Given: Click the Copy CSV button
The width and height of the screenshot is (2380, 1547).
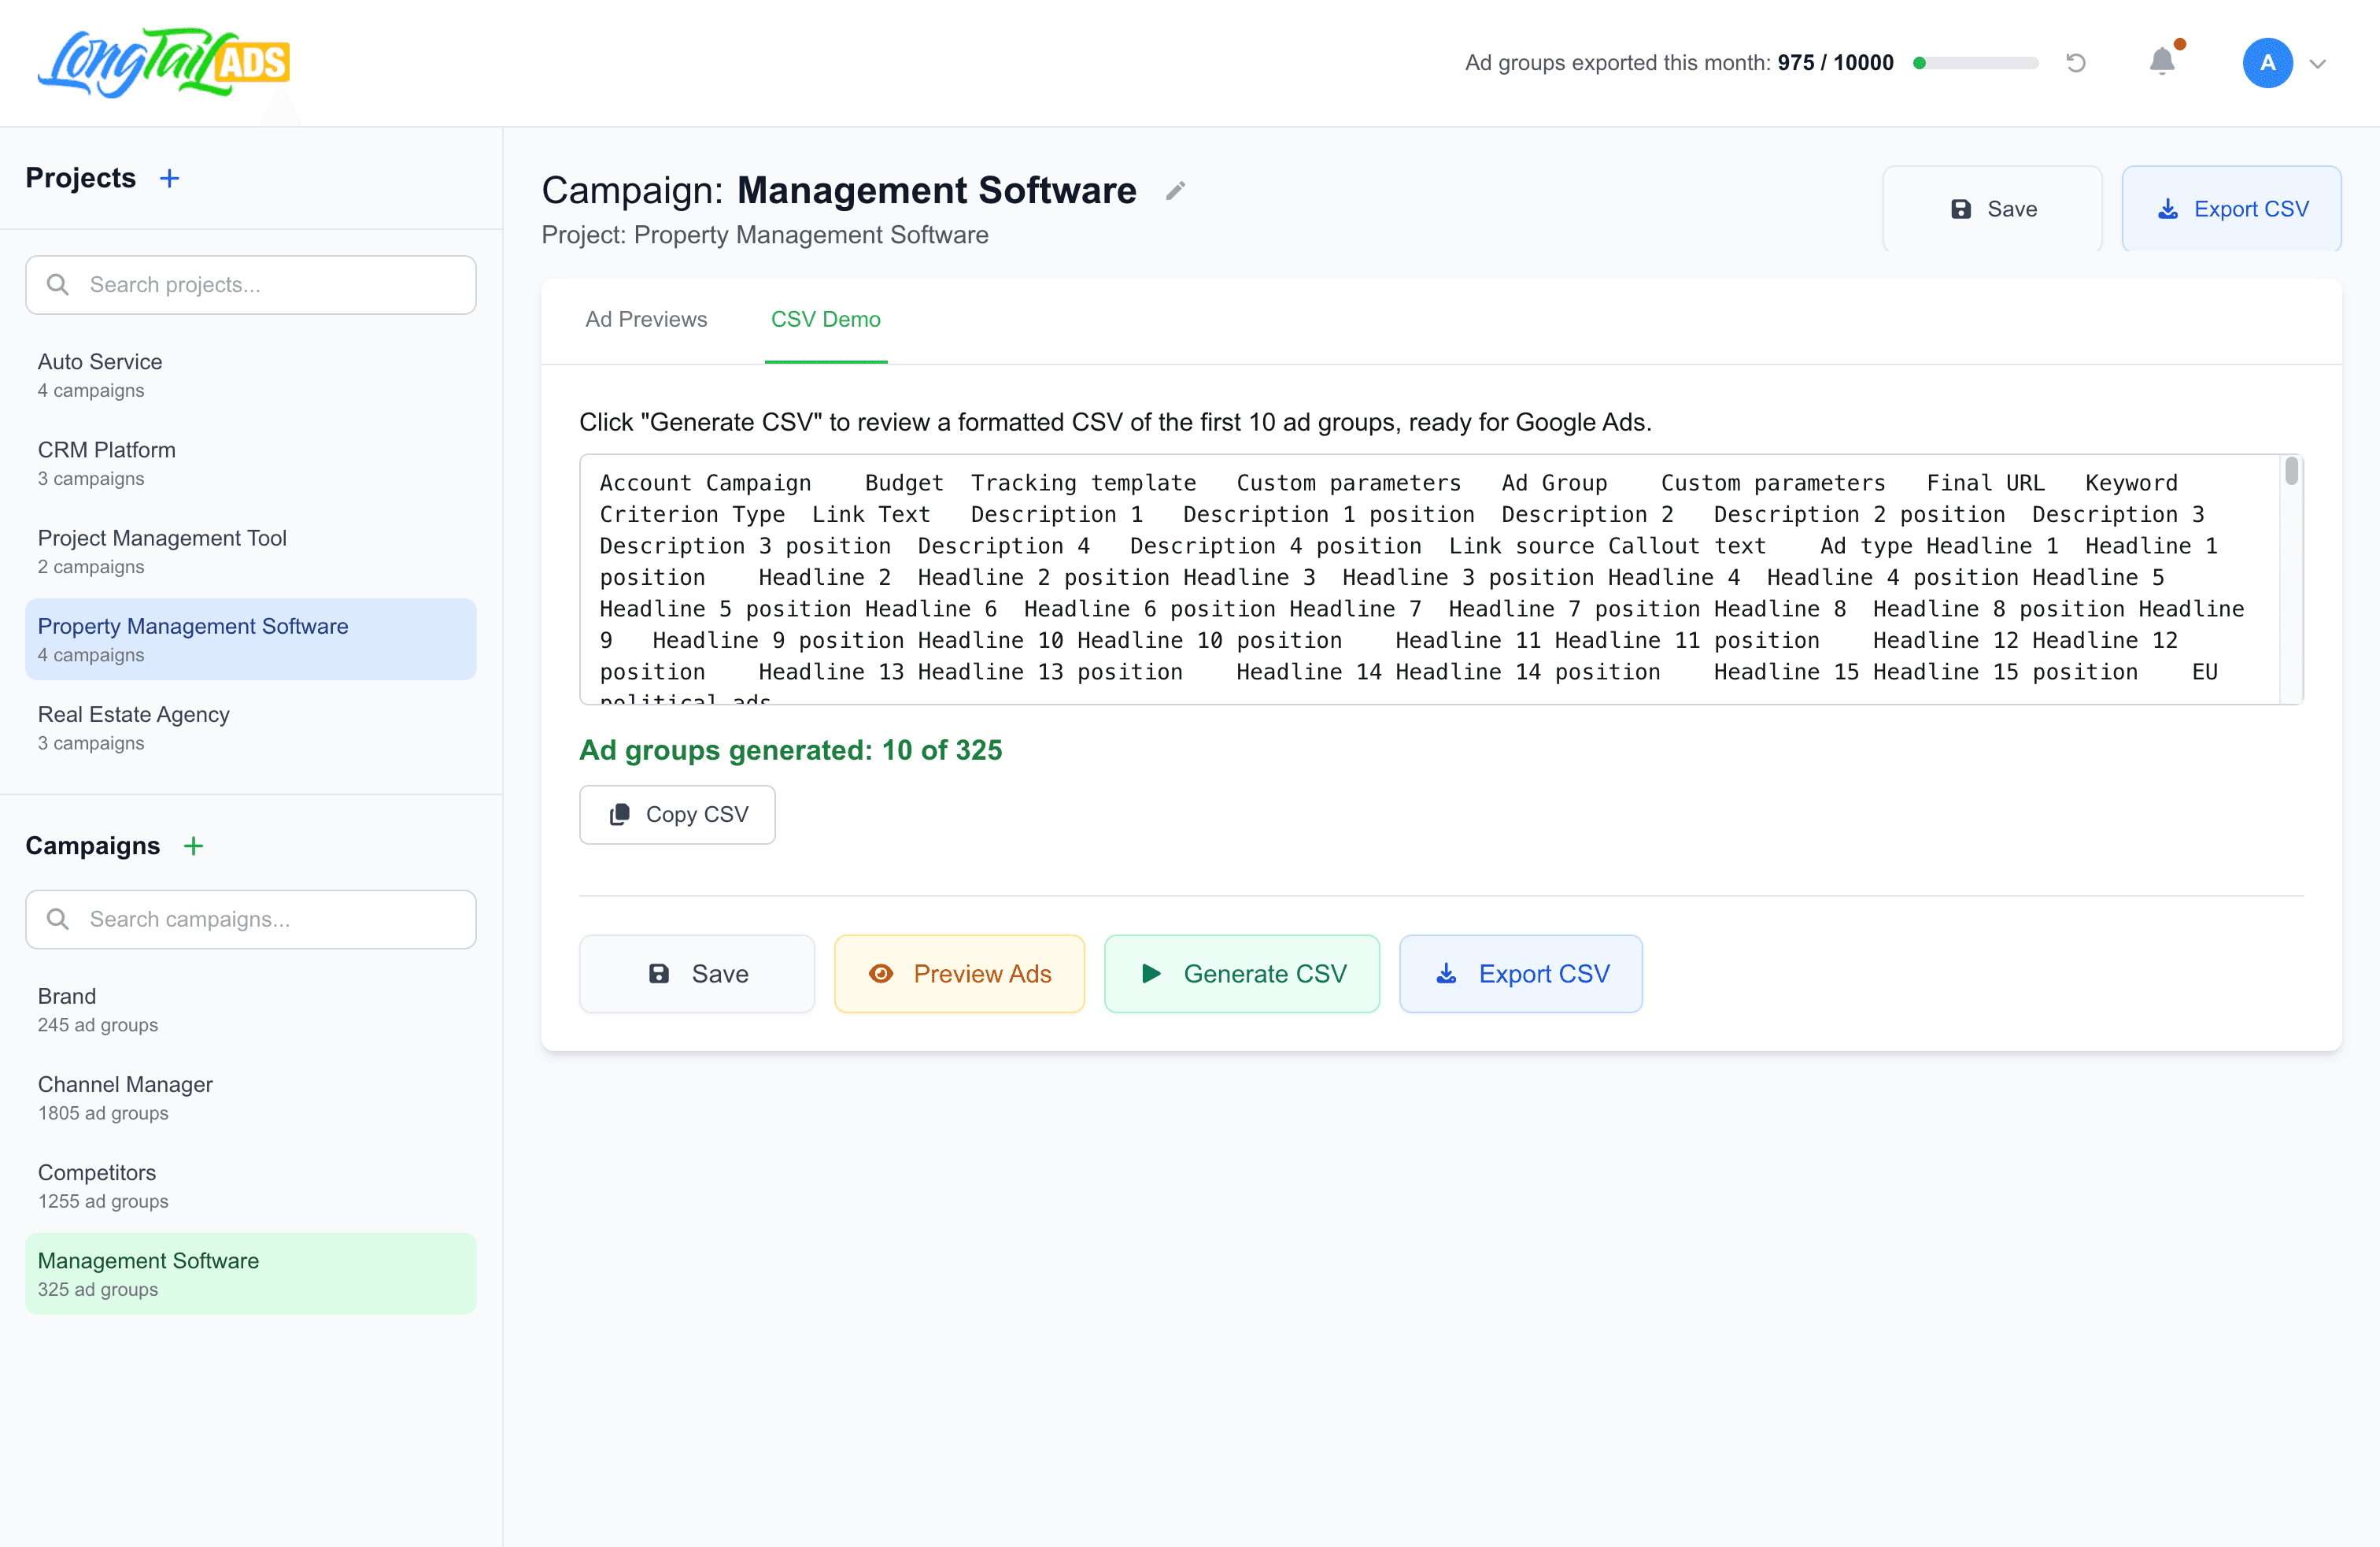Looking at the screenshot, I should (x=677, y=814).
